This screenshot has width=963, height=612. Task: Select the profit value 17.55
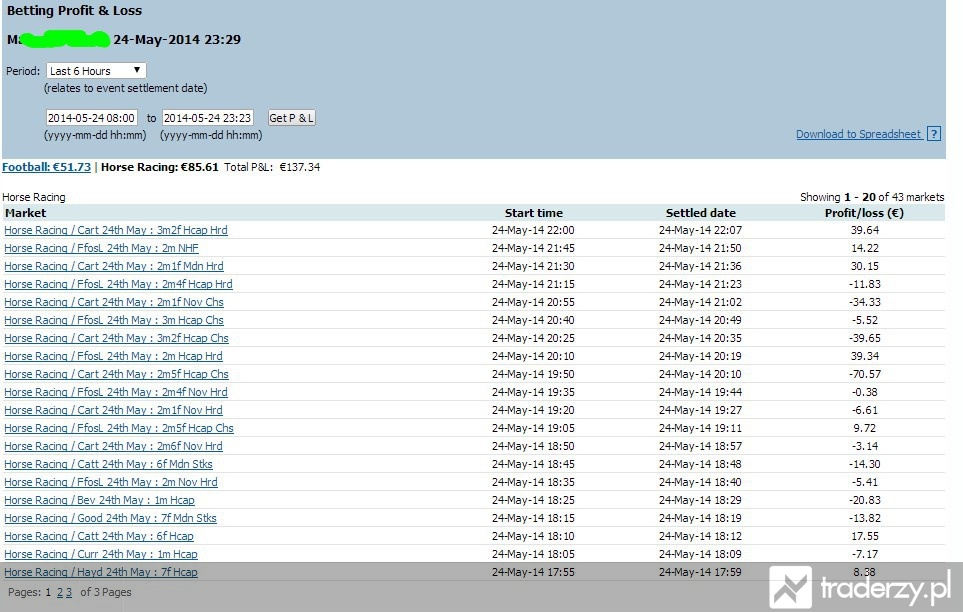pos(865,536)
